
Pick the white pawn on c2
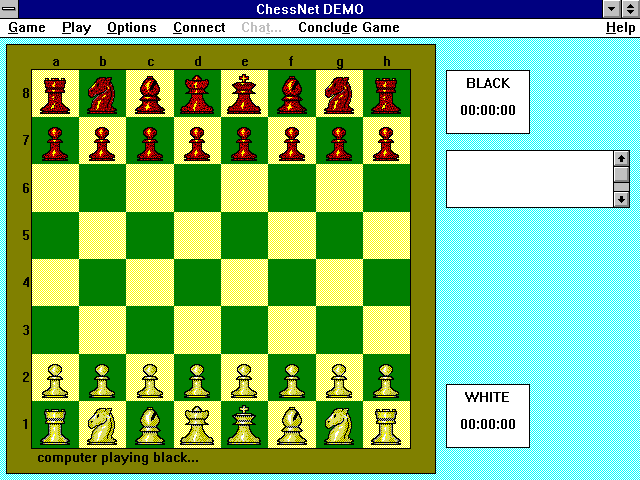150,381
